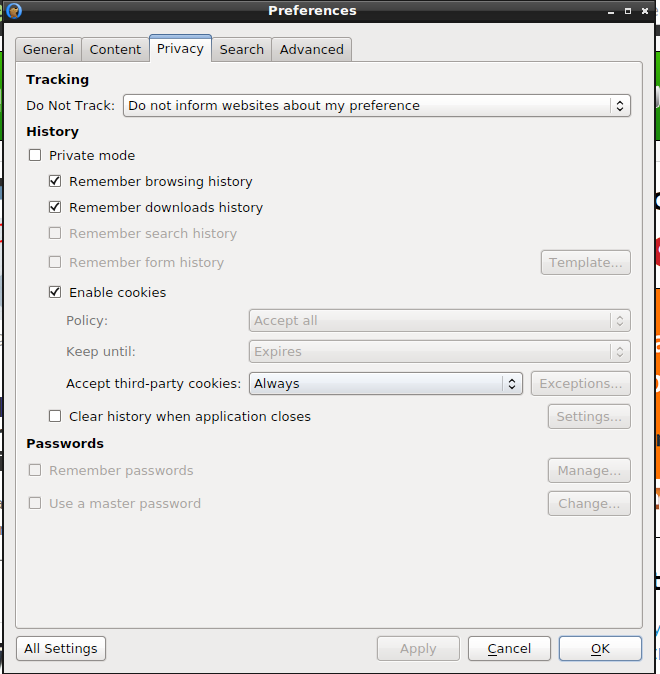660x674 pixels.
Task: Toggle Use a master password checkbox
Action: (x=35, y=503)
